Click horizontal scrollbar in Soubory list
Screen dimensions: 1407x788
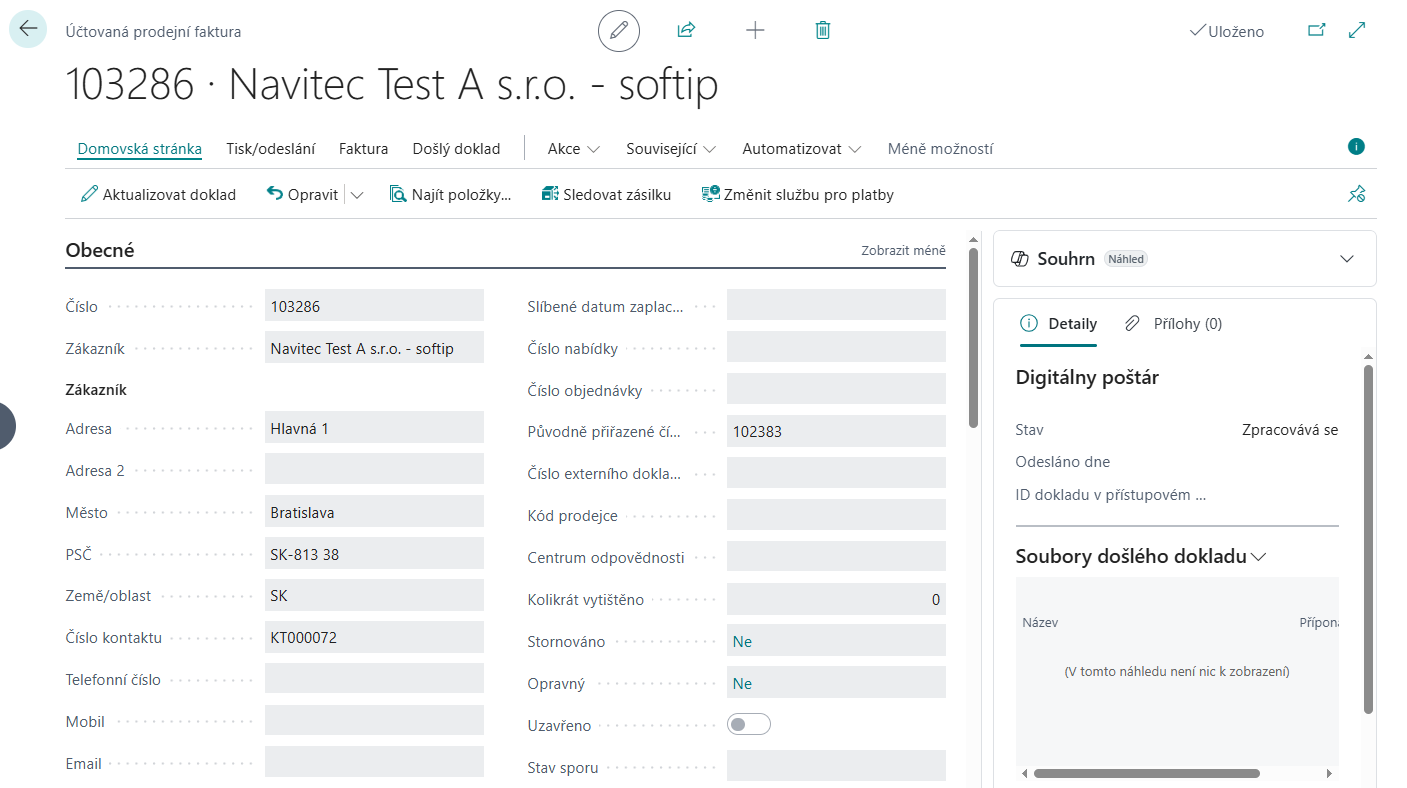tap(1146, 773)
